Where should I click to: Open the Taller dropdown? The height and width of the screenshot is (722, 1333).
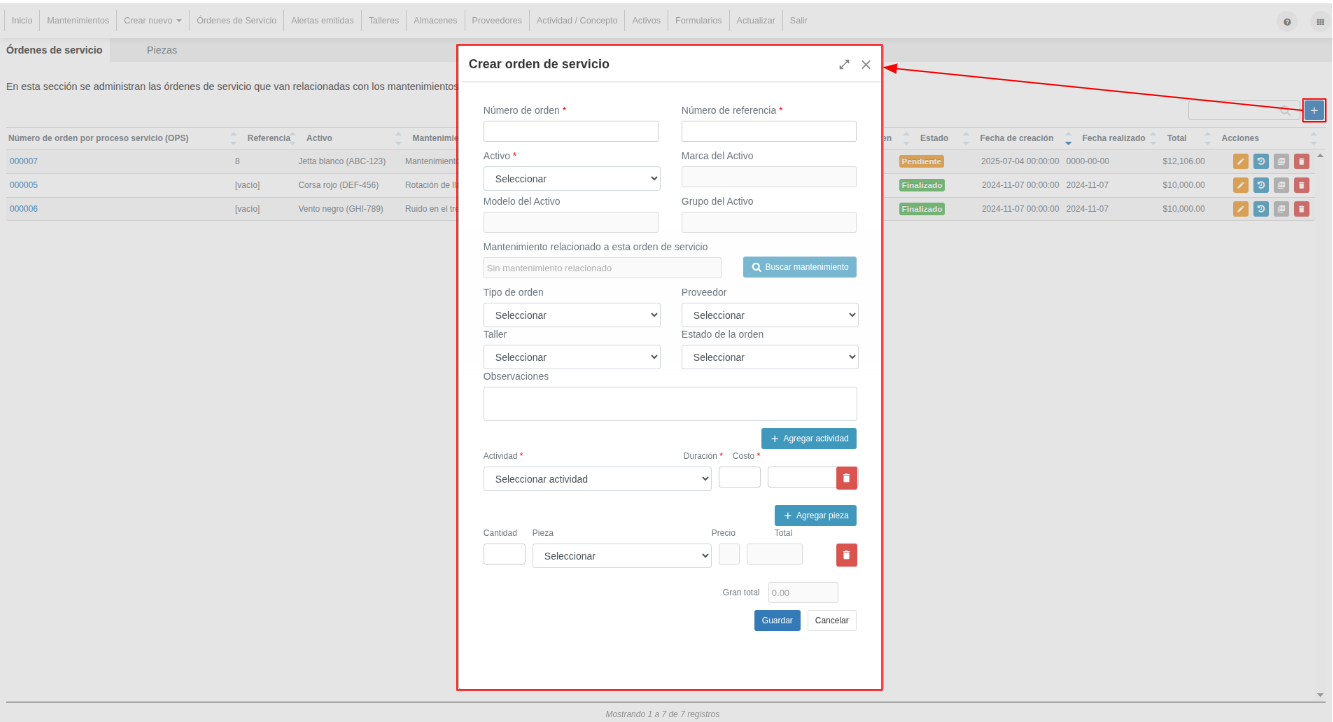point(572,357)
